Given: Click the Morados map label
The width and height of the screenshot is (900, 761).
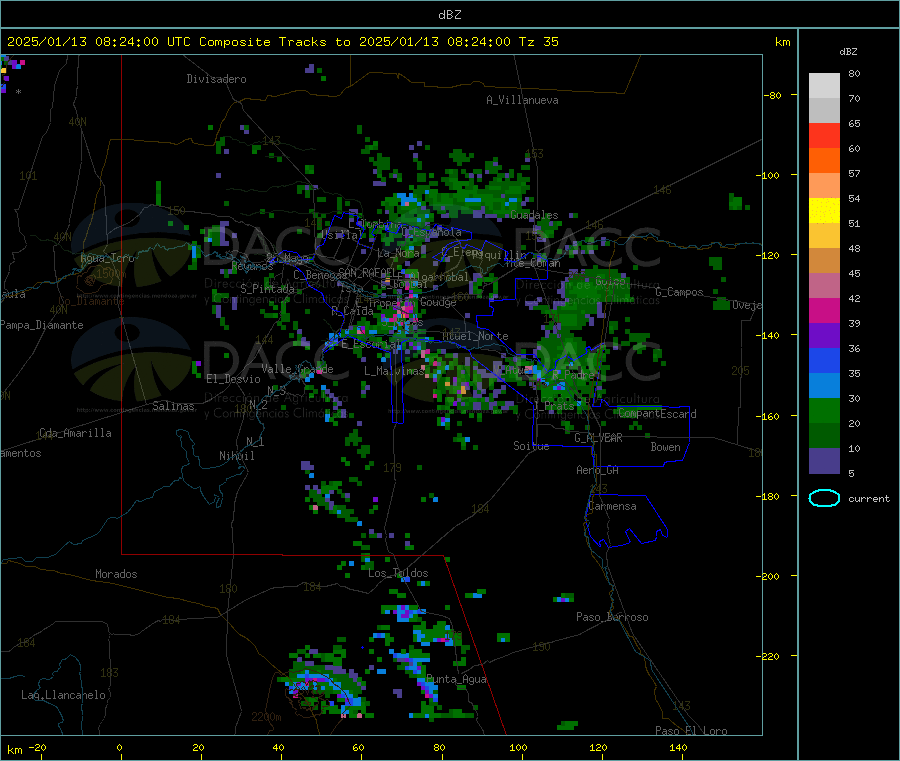Looking at the screenshot, I should point(116,574).
